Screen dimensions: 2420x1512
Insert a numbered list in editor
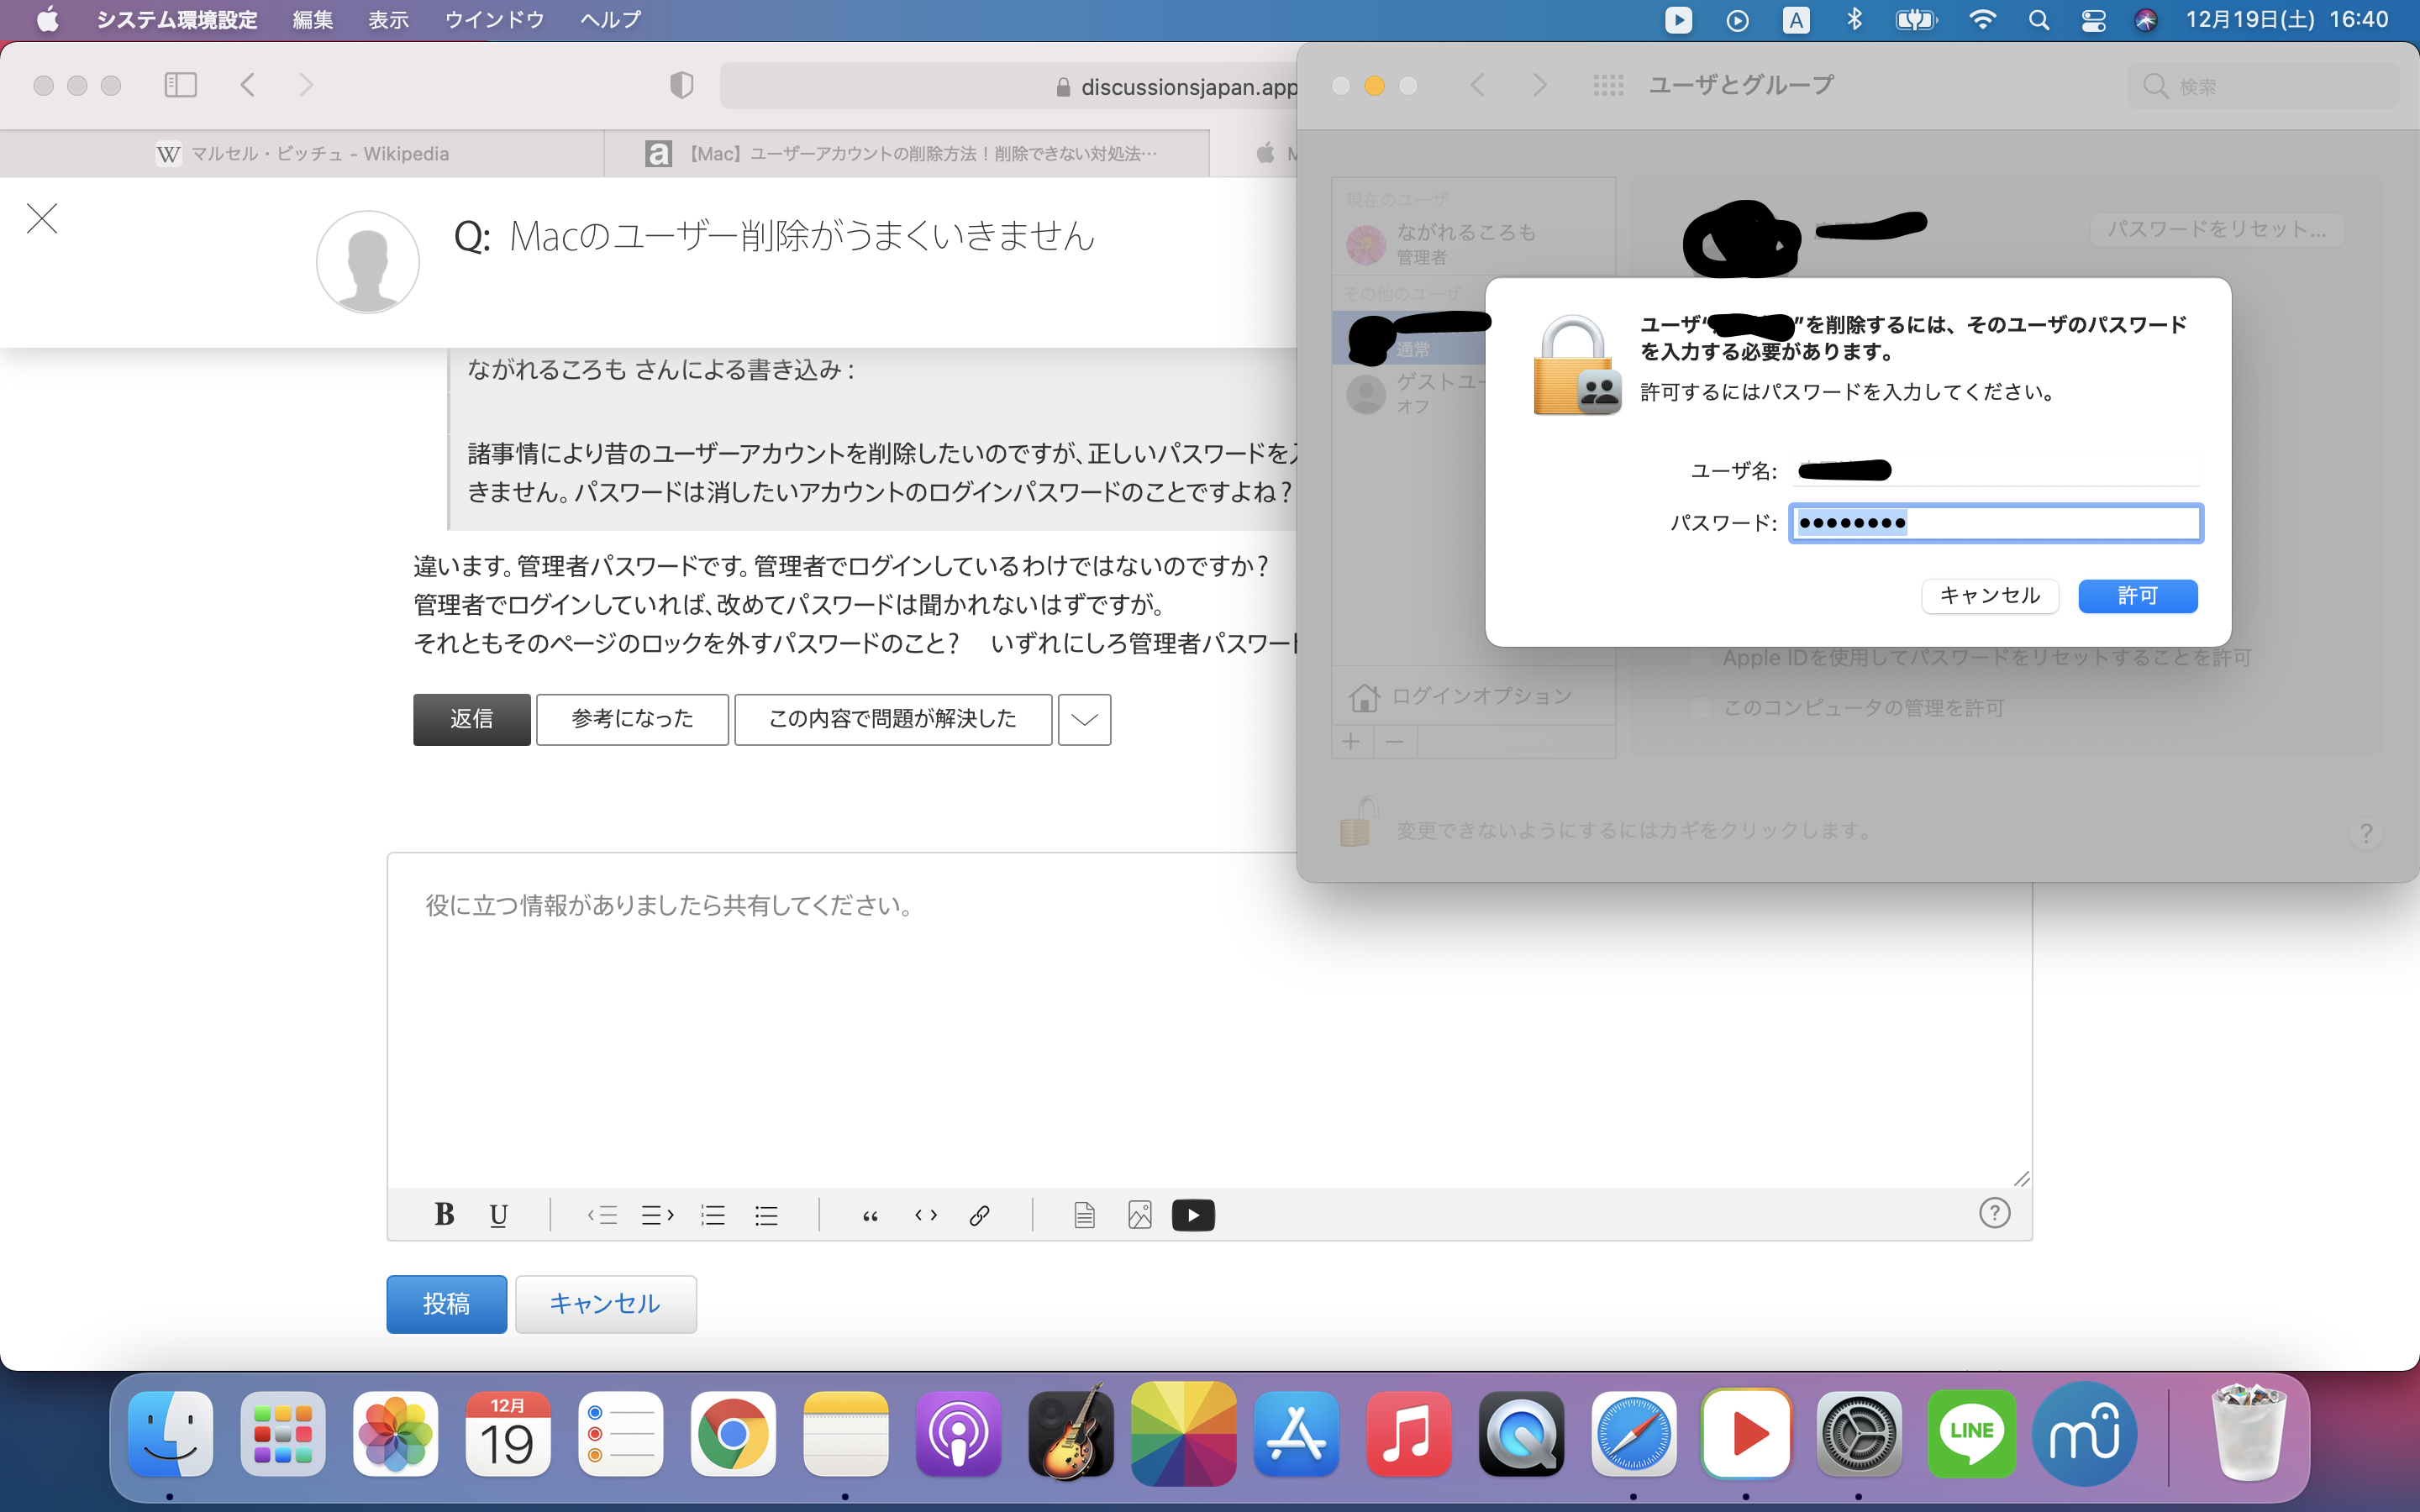click(x=713, y=1215)
